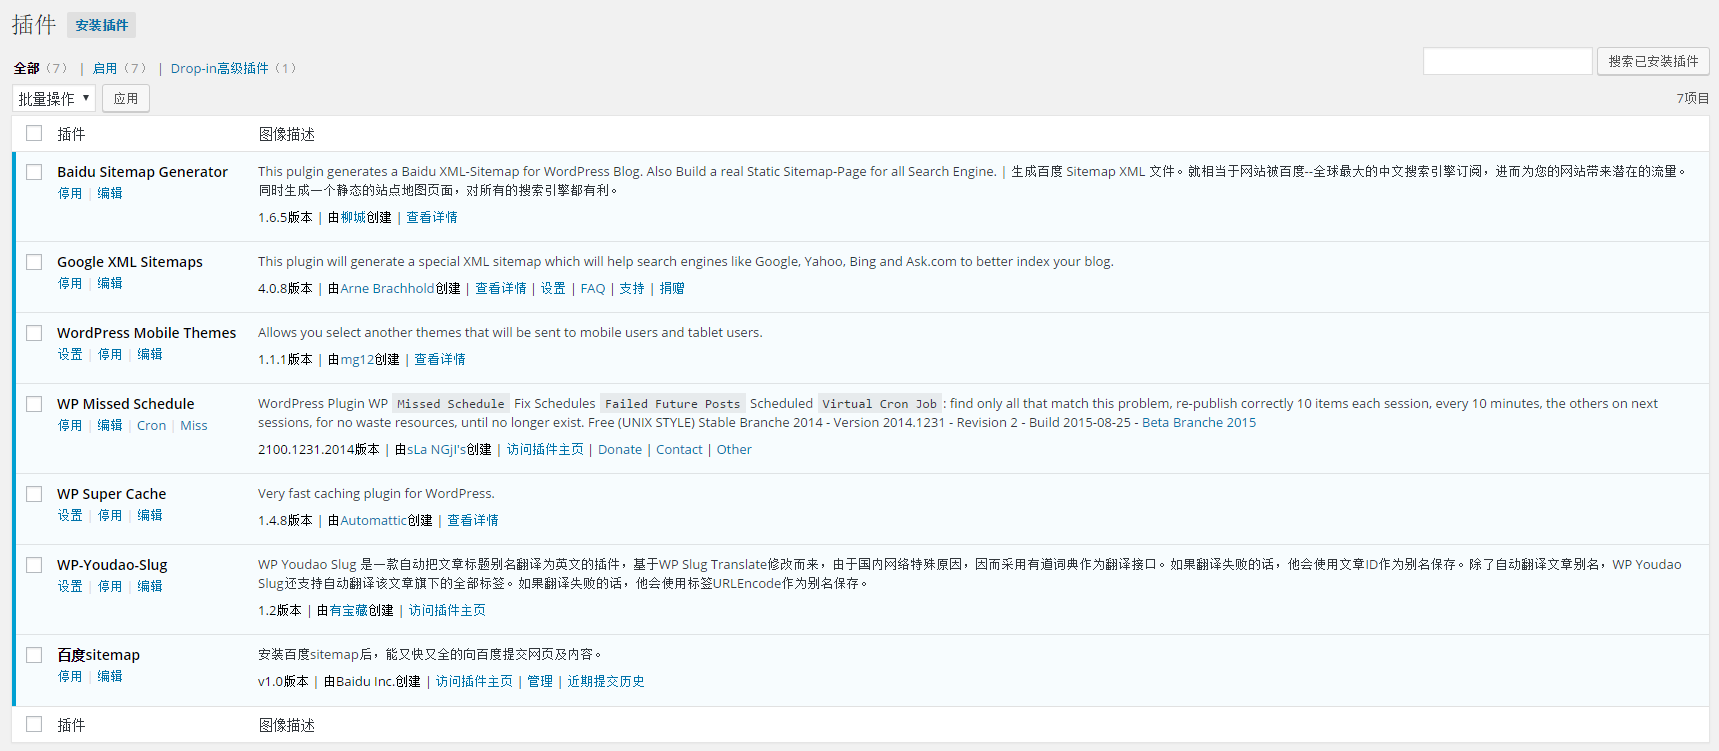The height and width of the screenshot is (751, 1719).
Task: Open 有宝藏 author link
Action: click(x=349, y=610)
